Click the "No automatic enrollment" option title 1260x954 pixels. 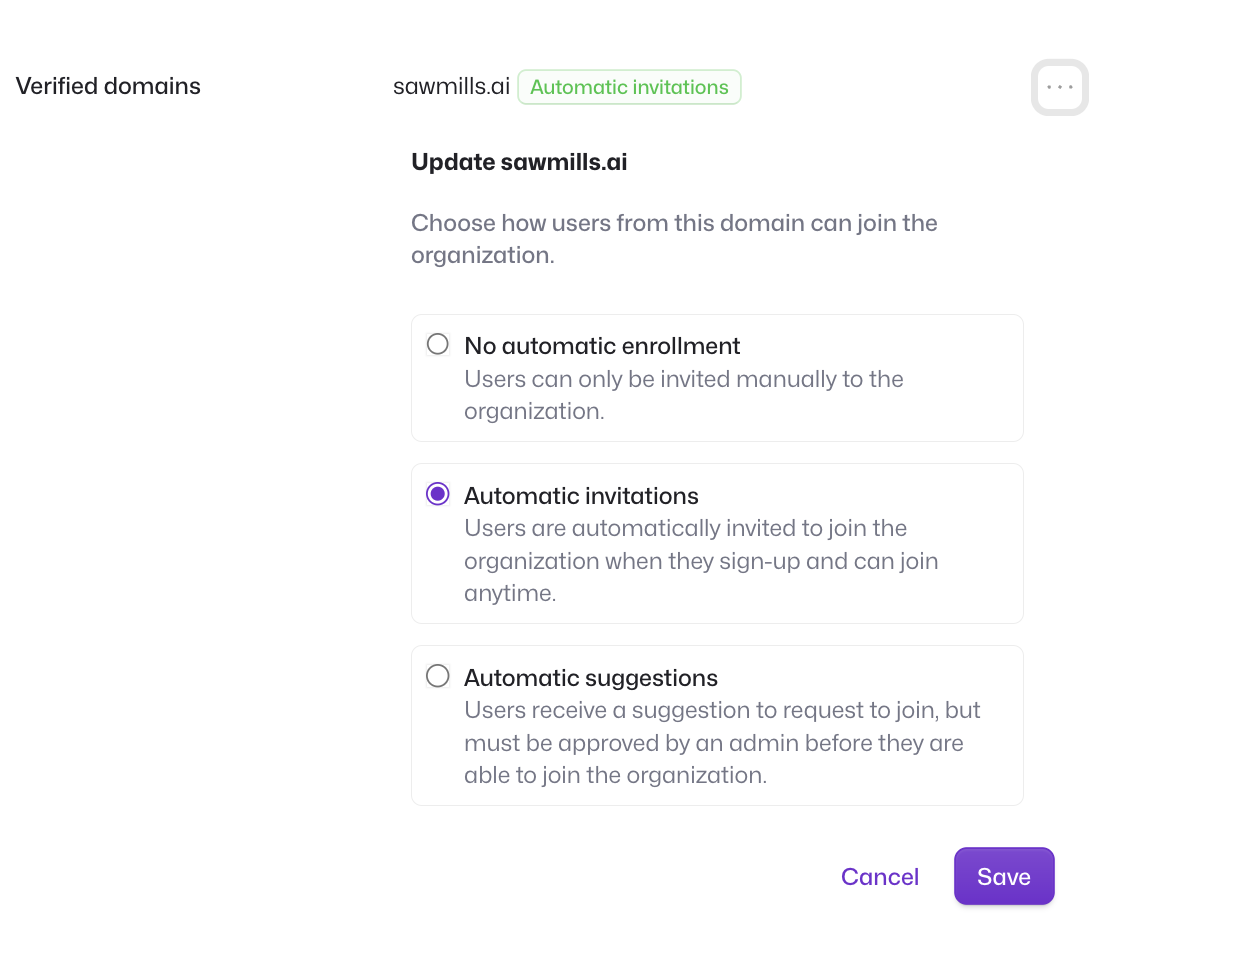tap(602, 346)
